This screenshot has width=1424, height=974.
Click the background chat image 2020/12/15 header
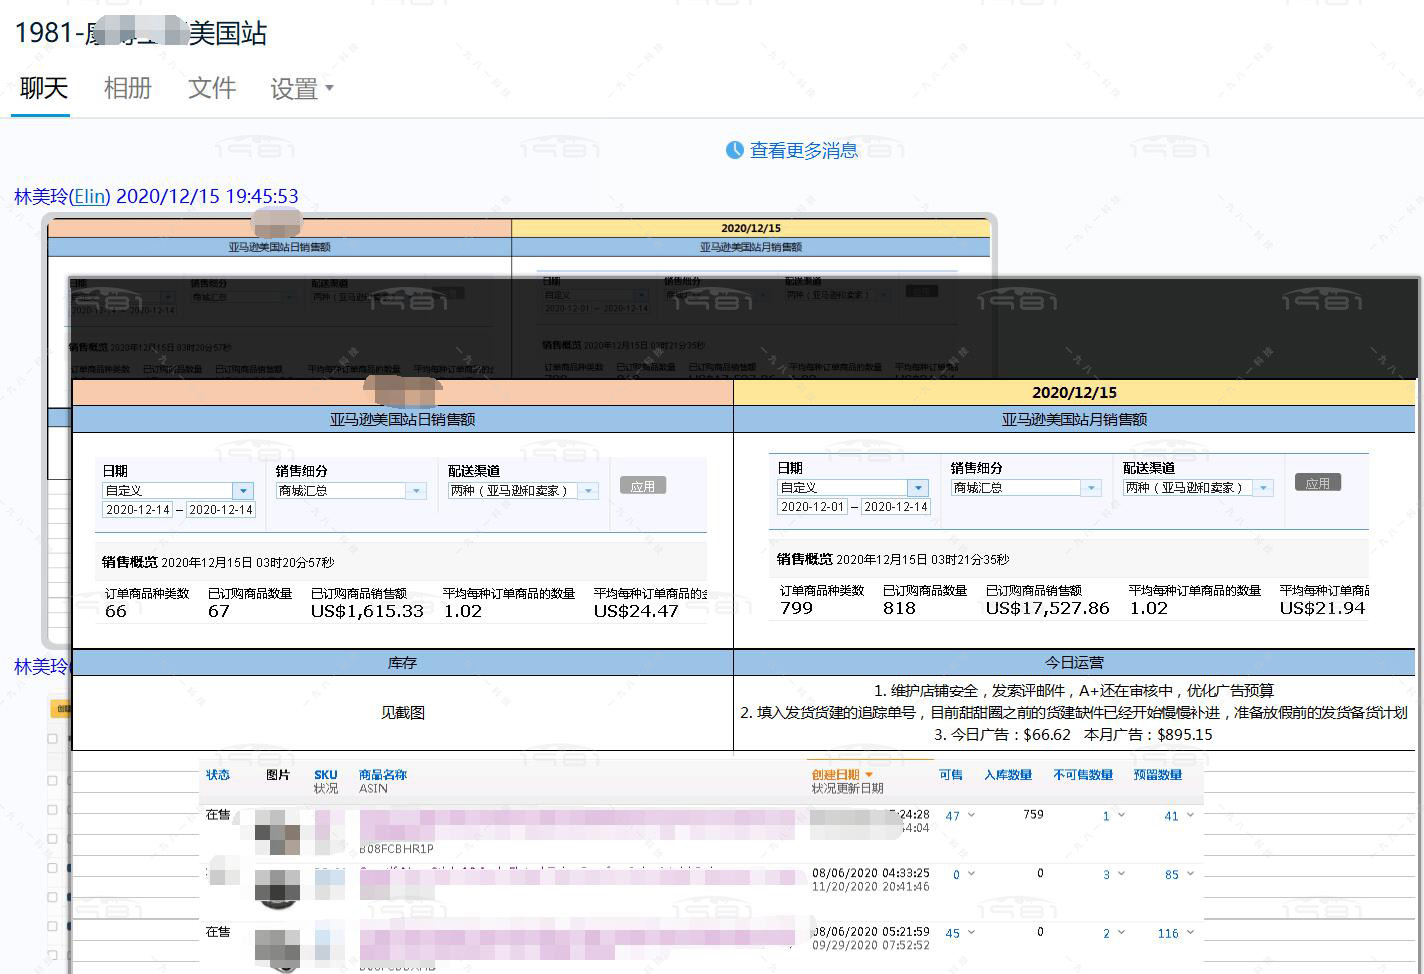point(750,228)
